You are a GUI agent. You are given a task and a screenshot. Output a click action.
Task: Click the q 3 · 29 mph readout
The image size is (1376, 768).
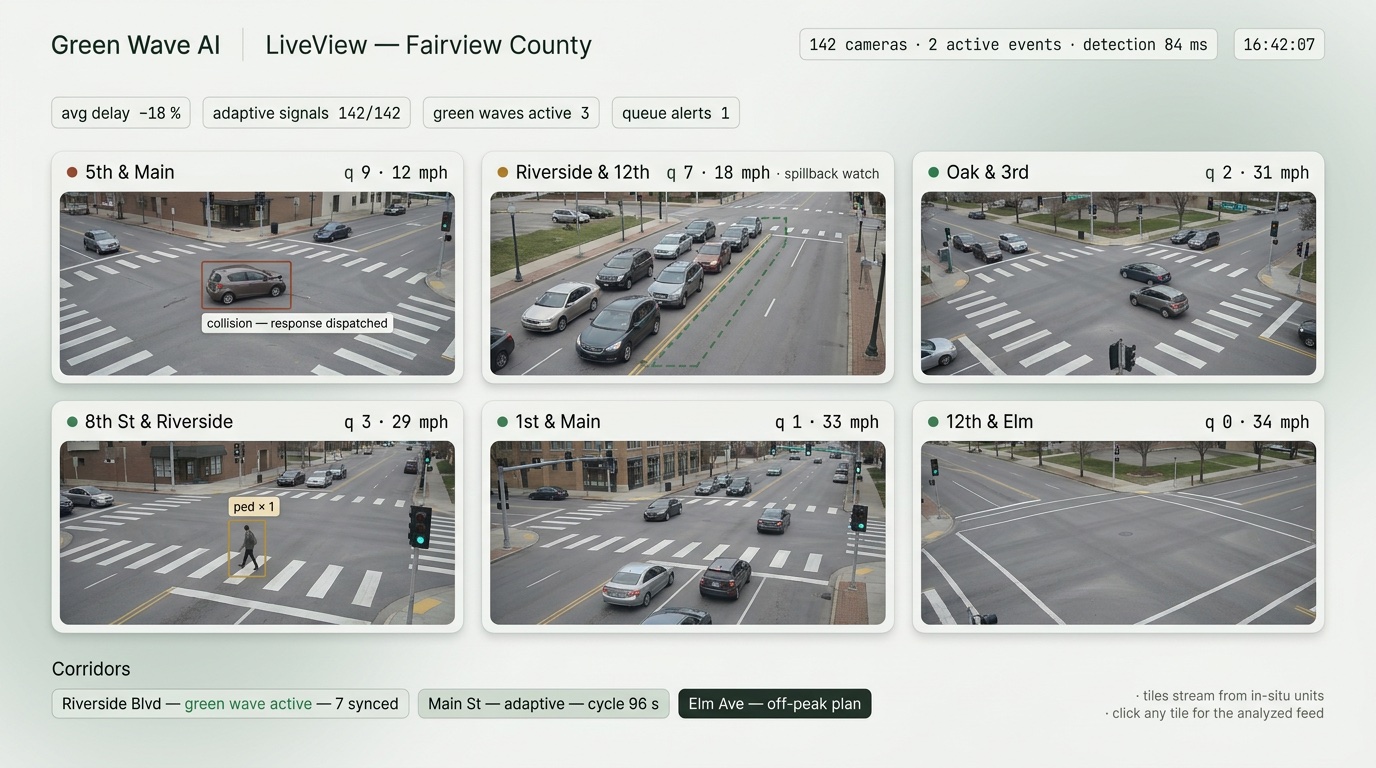(x=396, y=423)
